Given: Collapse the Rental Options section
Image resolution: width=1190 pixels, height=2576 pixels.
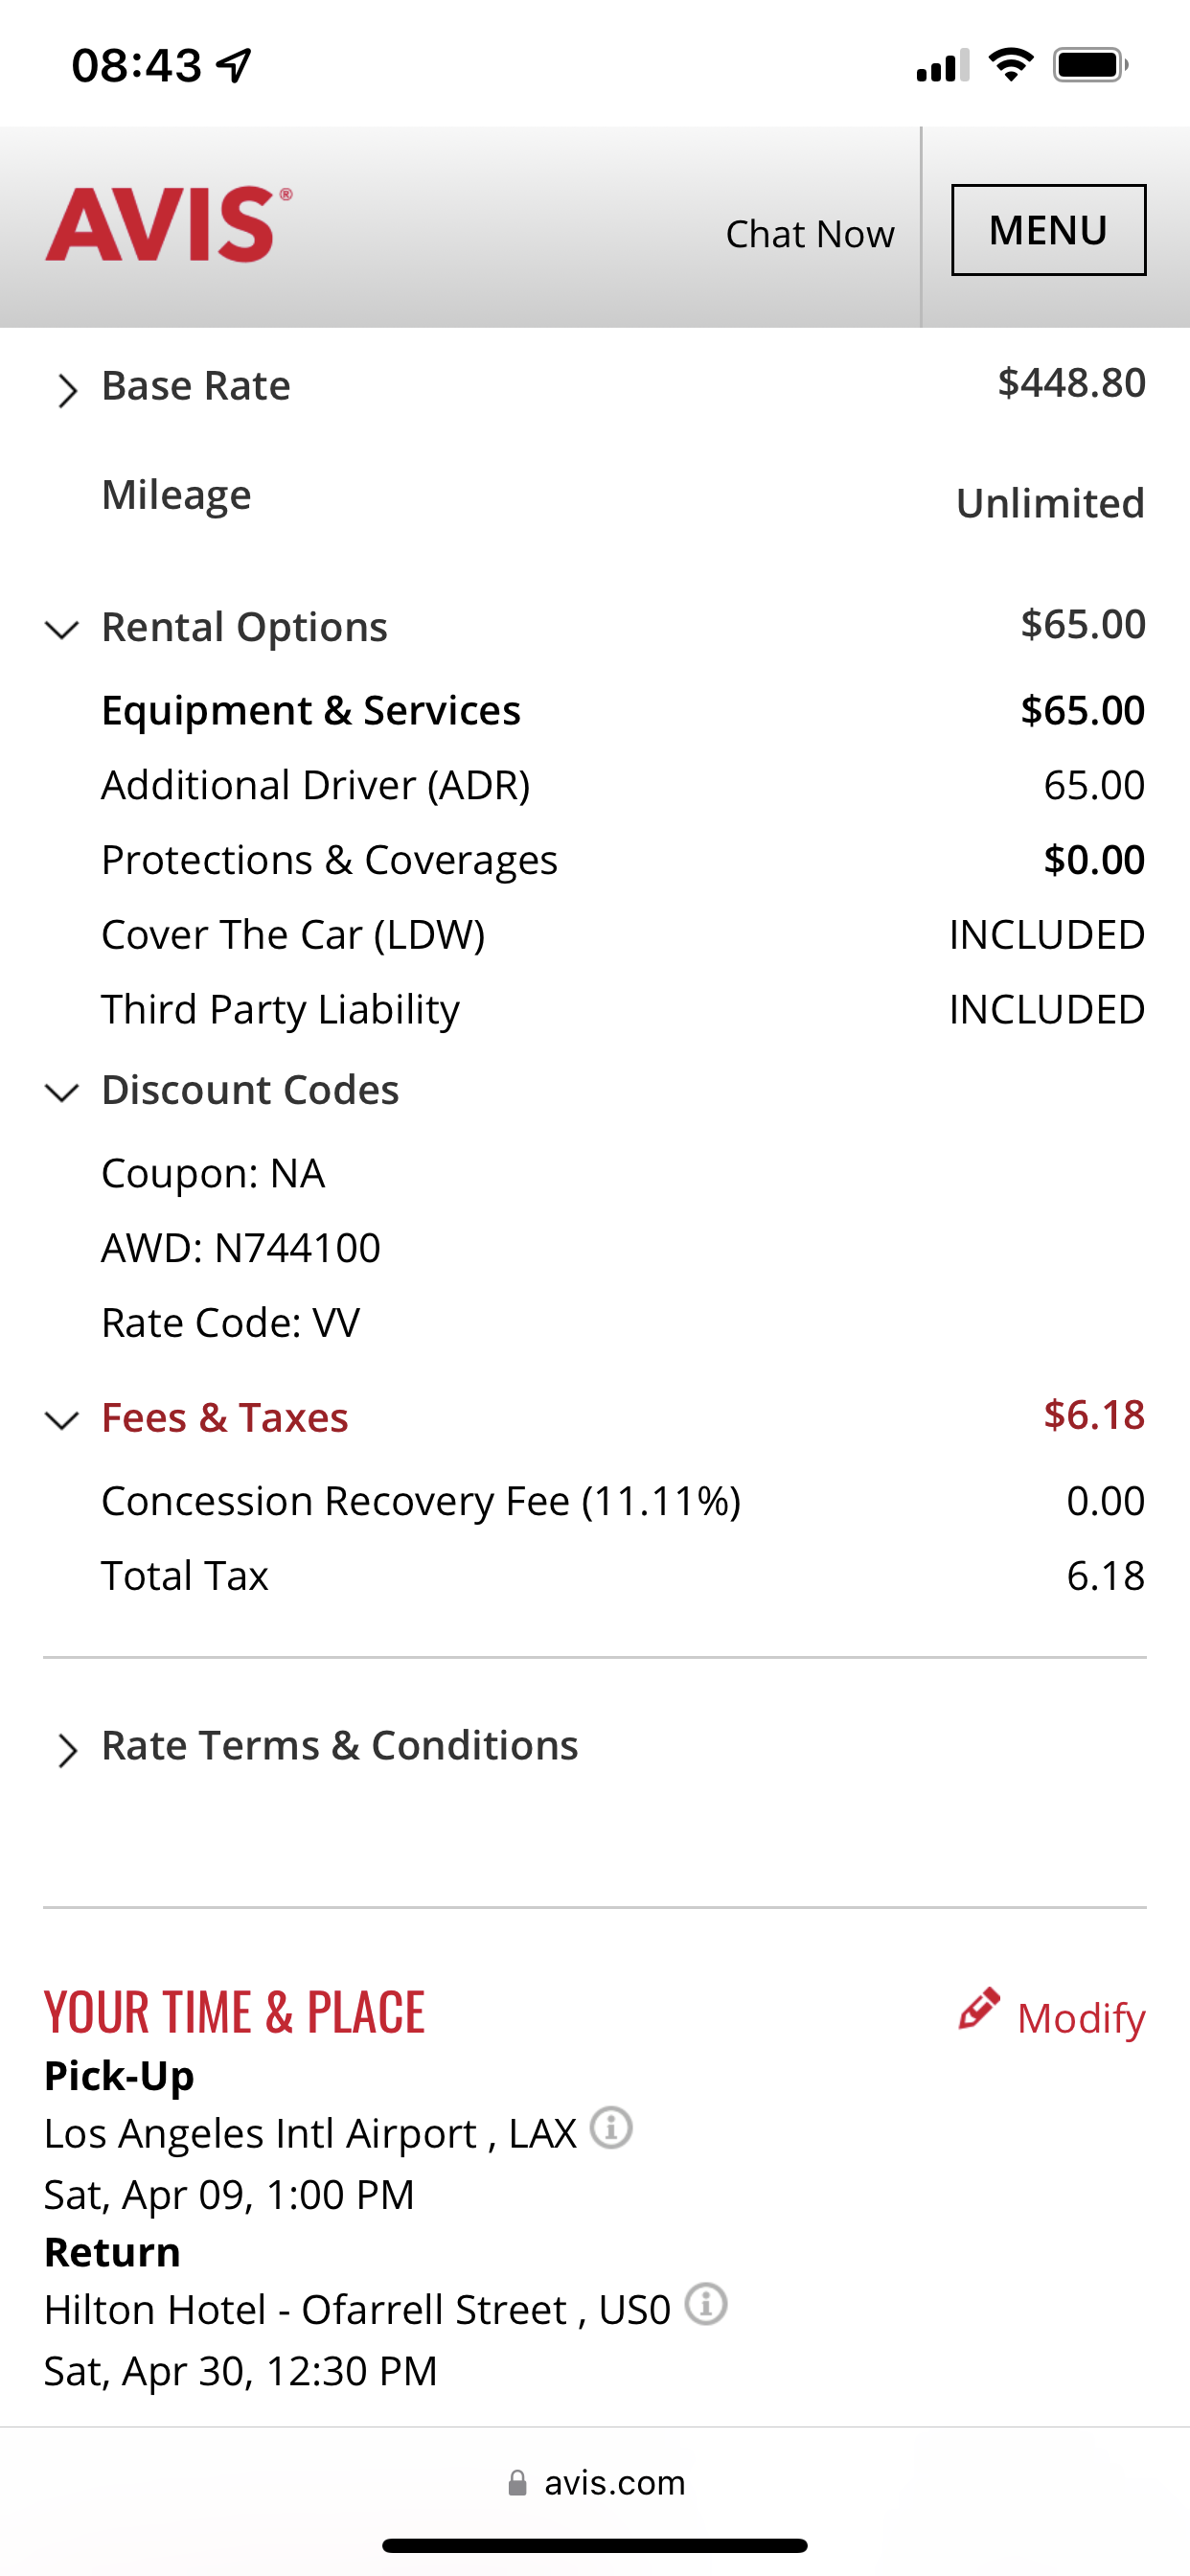Looking at the screenshot, I should [62, 629].
